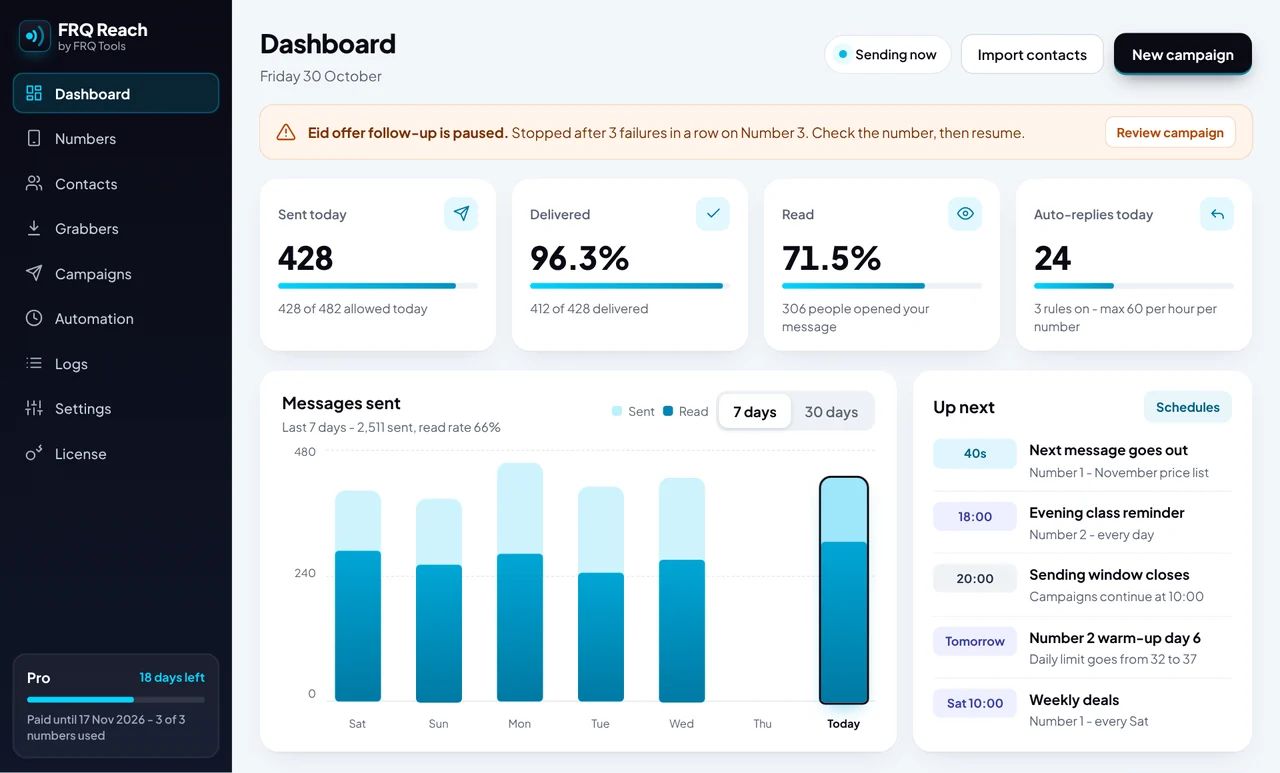Click "18 days left" in Pro card
This screenshot has height=773, width=1280.
tap(172, 677)
